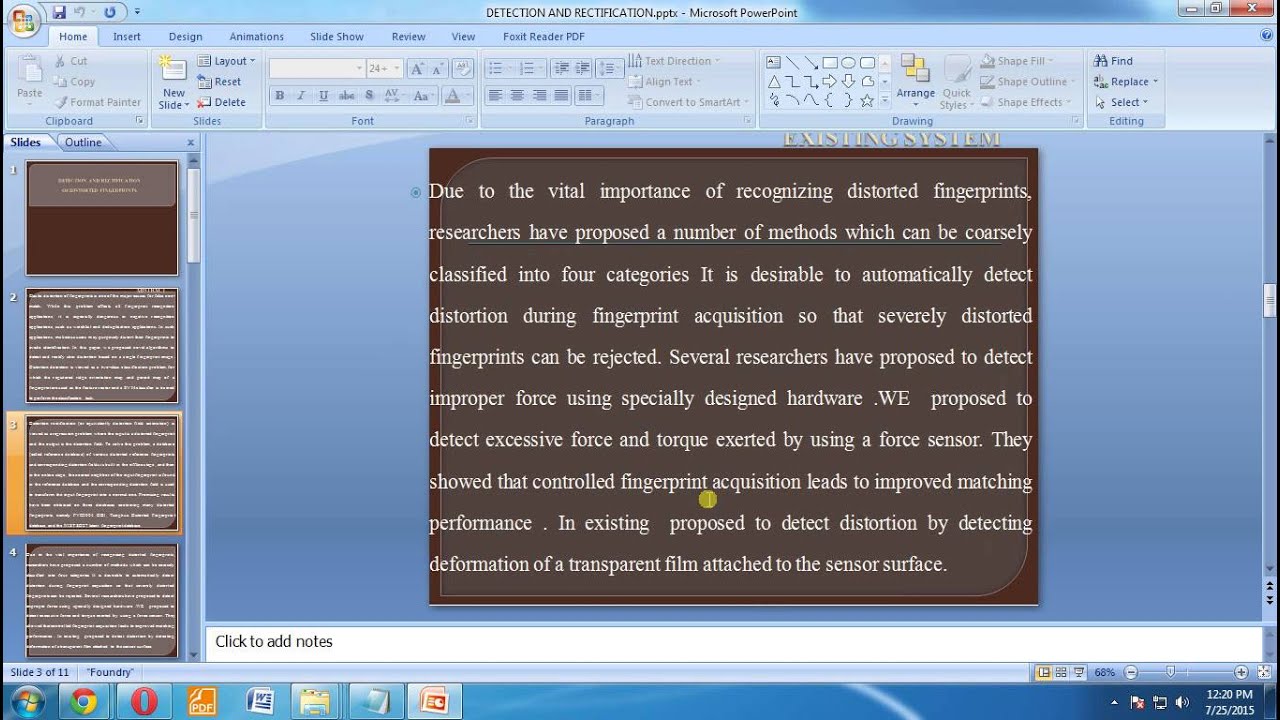Image resolution: width=1280 pixels, height=720 pixels.
Task: Select the Text Box shape
Action: point(773,62)
